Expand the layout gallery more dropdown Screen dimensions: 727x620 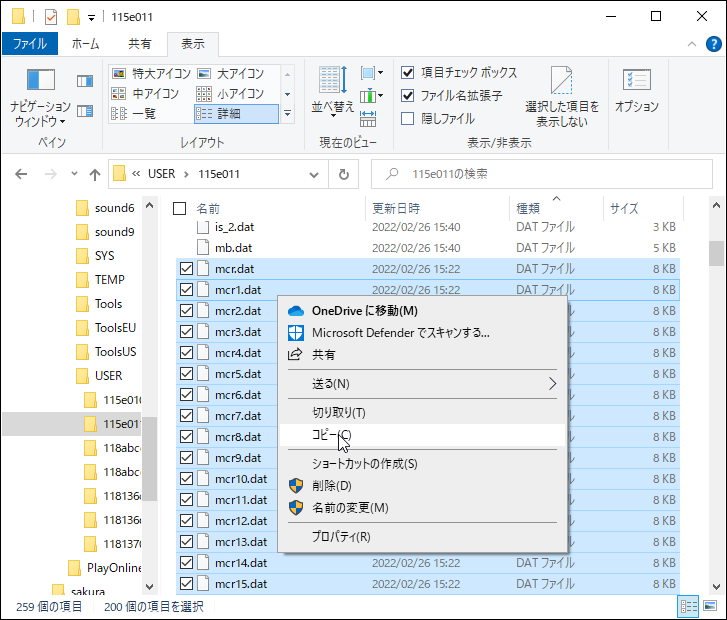(x=287, y=114)
